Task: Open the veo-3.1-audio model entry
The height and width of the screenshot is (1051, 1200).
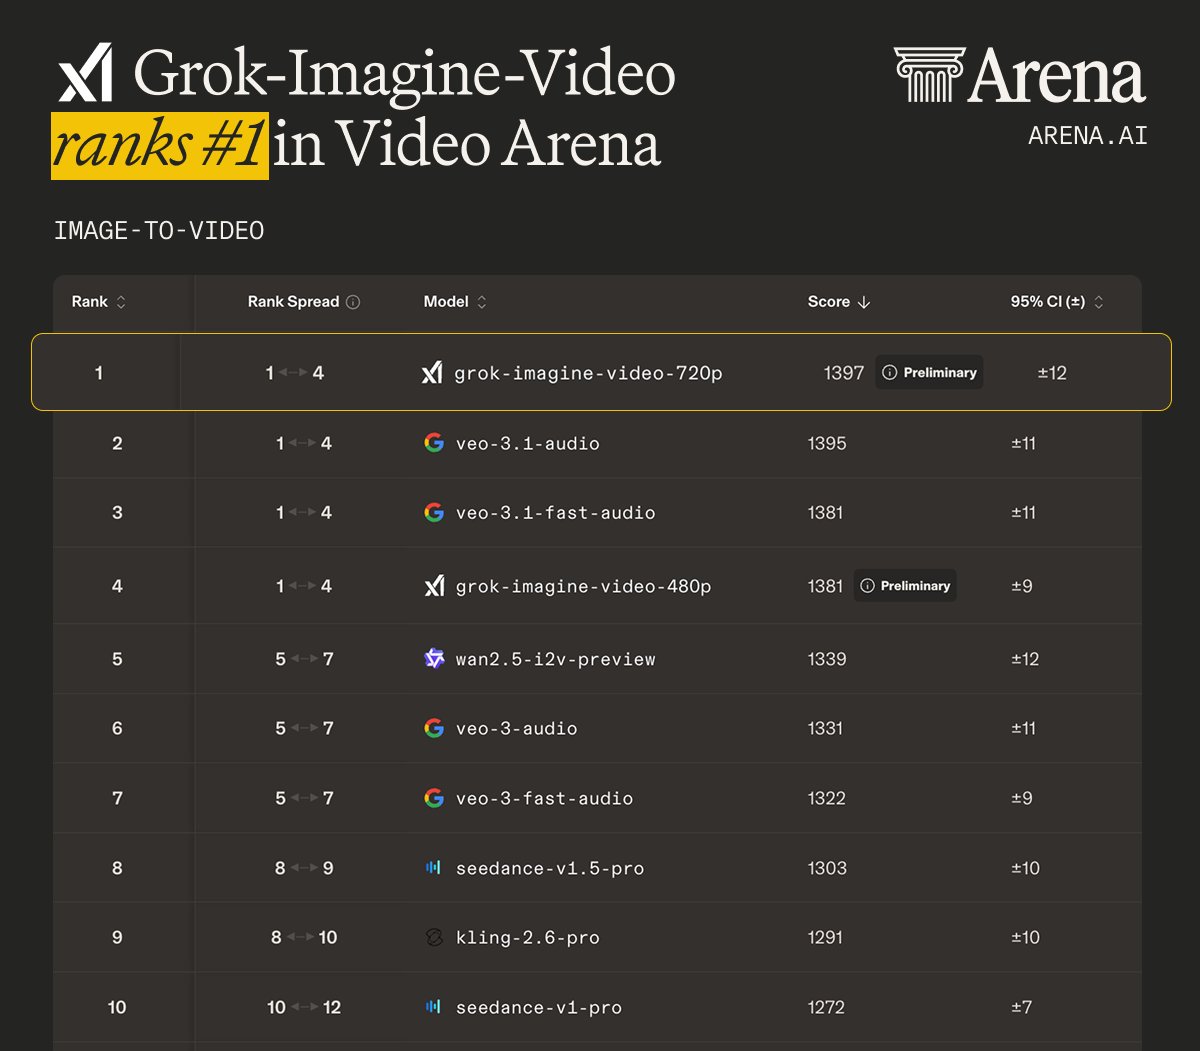Action: click(x=528, y=443)
